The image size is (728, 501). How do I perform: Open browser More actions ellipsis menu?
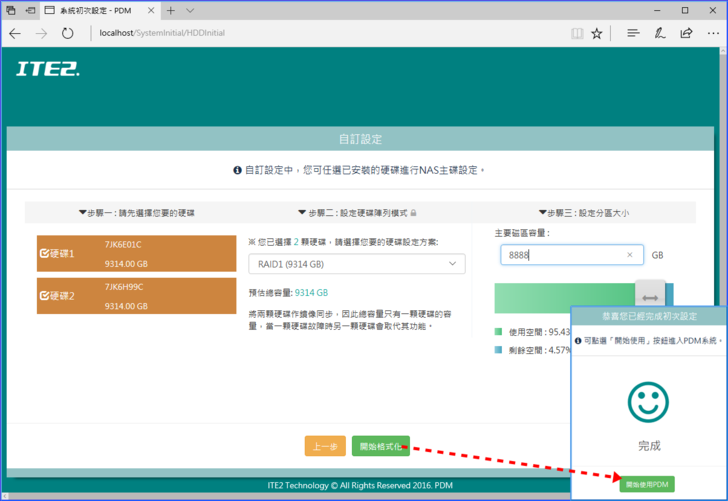click(x=711, y=33)
